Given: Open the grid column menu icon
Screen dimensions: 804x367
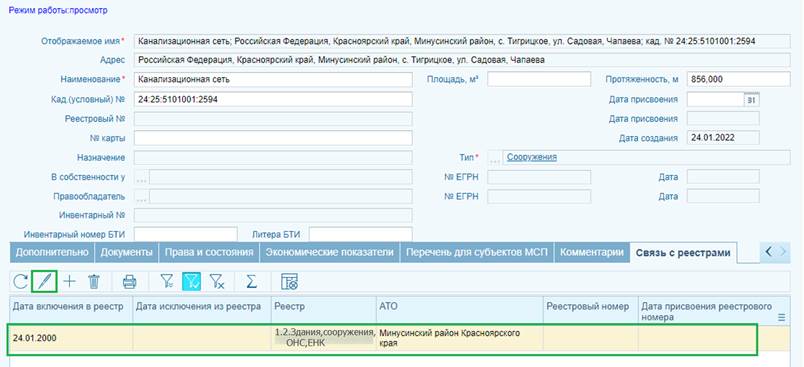Looking at the screenshot, I should pos(781,318).
